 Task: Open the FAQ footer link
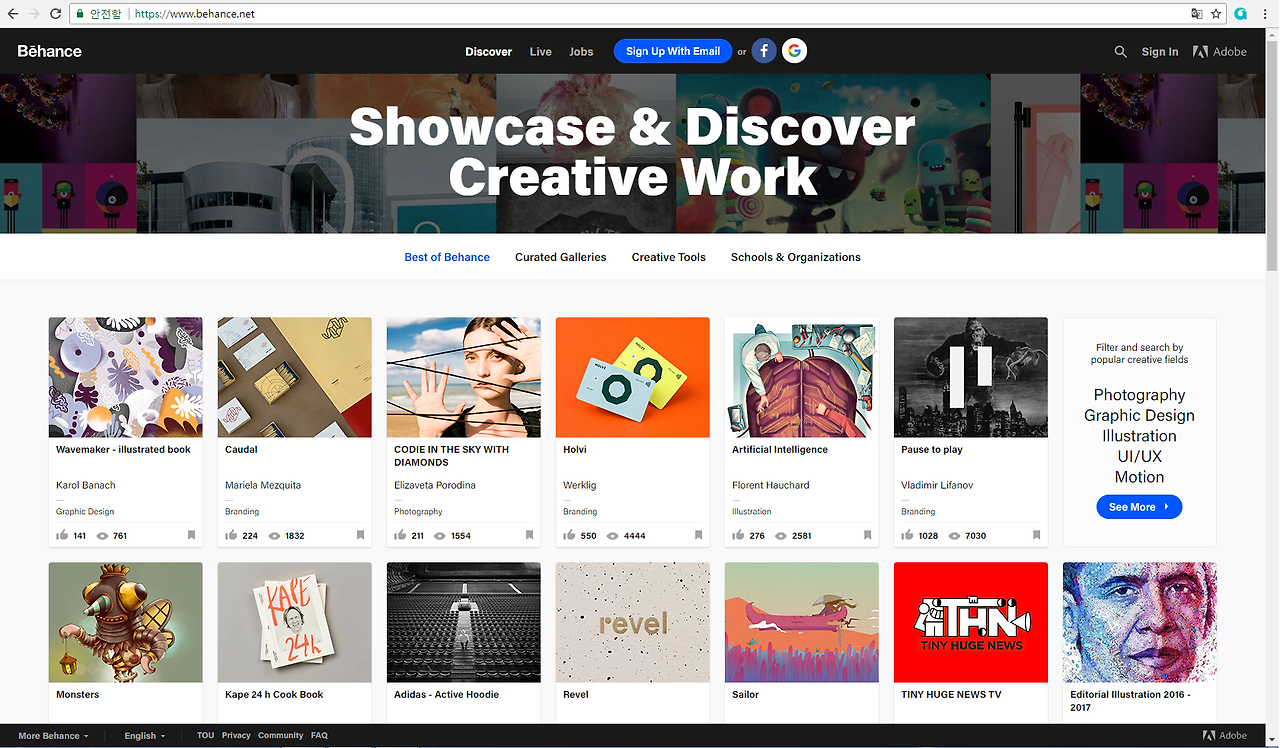319,736
